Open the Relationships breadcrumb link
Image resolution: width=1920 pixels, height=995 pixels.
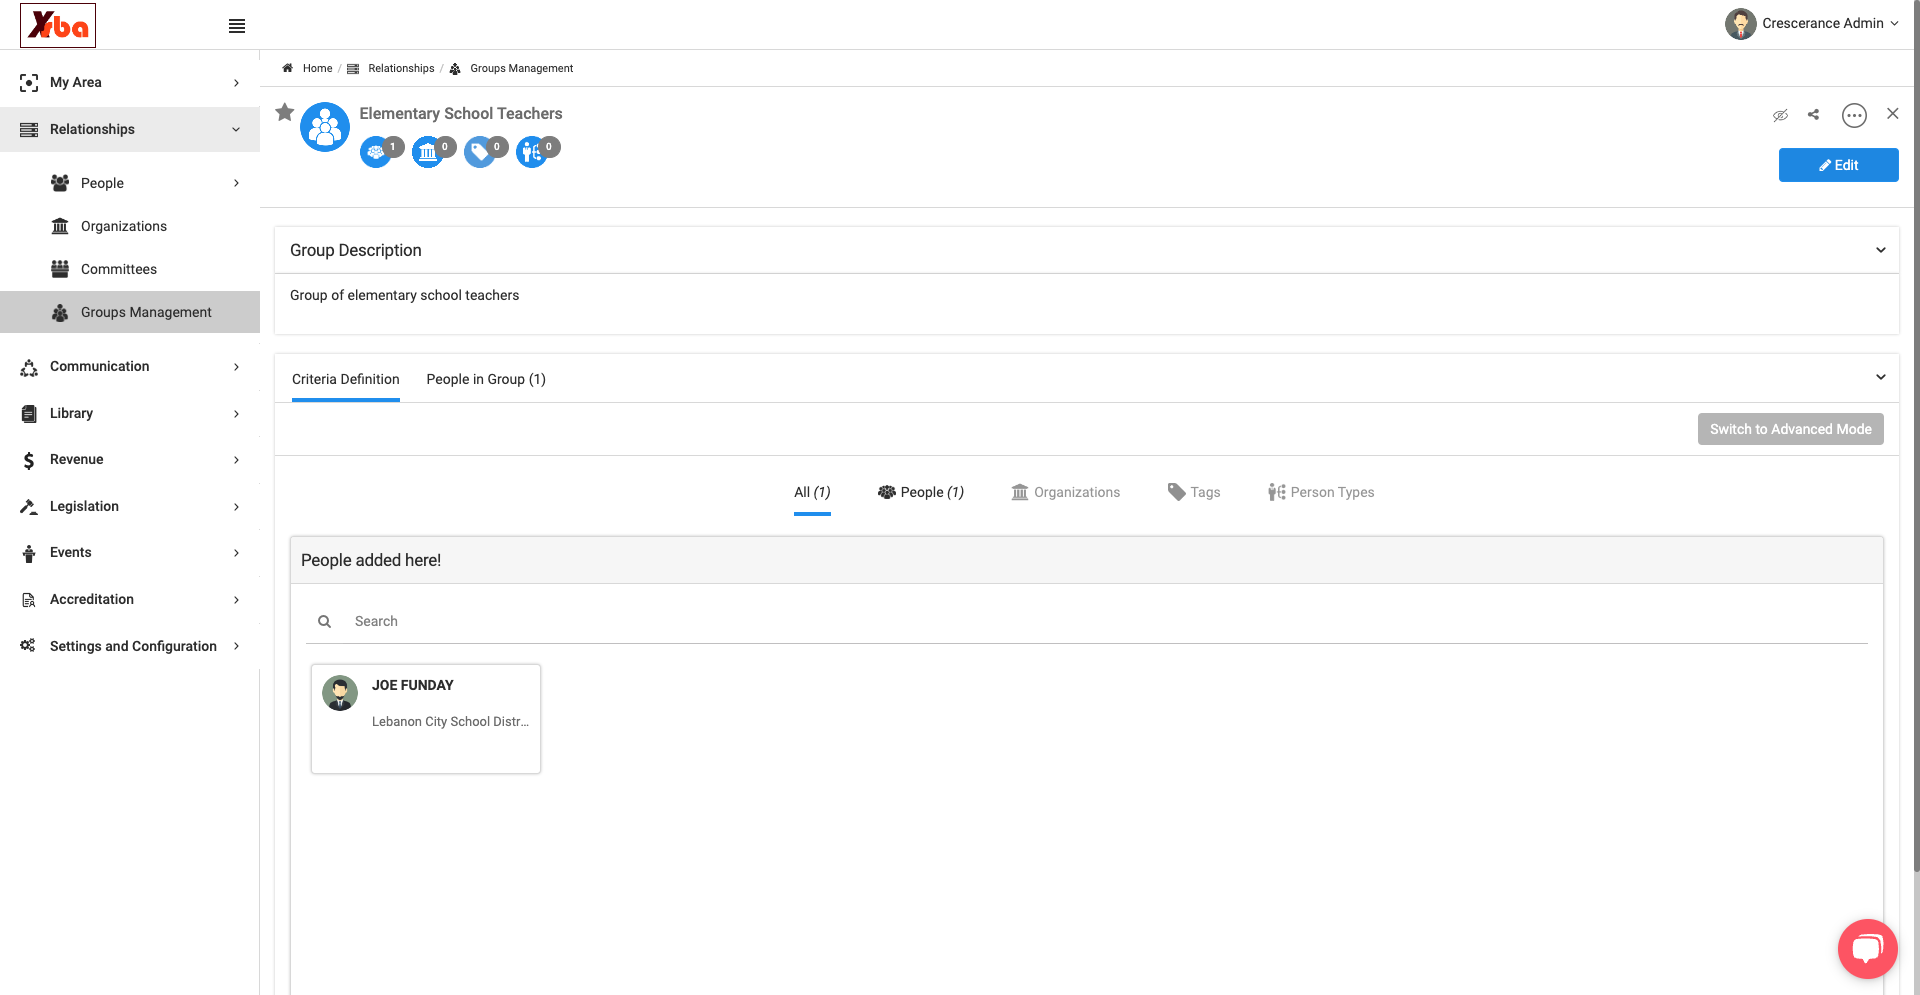tap(400, 68)
